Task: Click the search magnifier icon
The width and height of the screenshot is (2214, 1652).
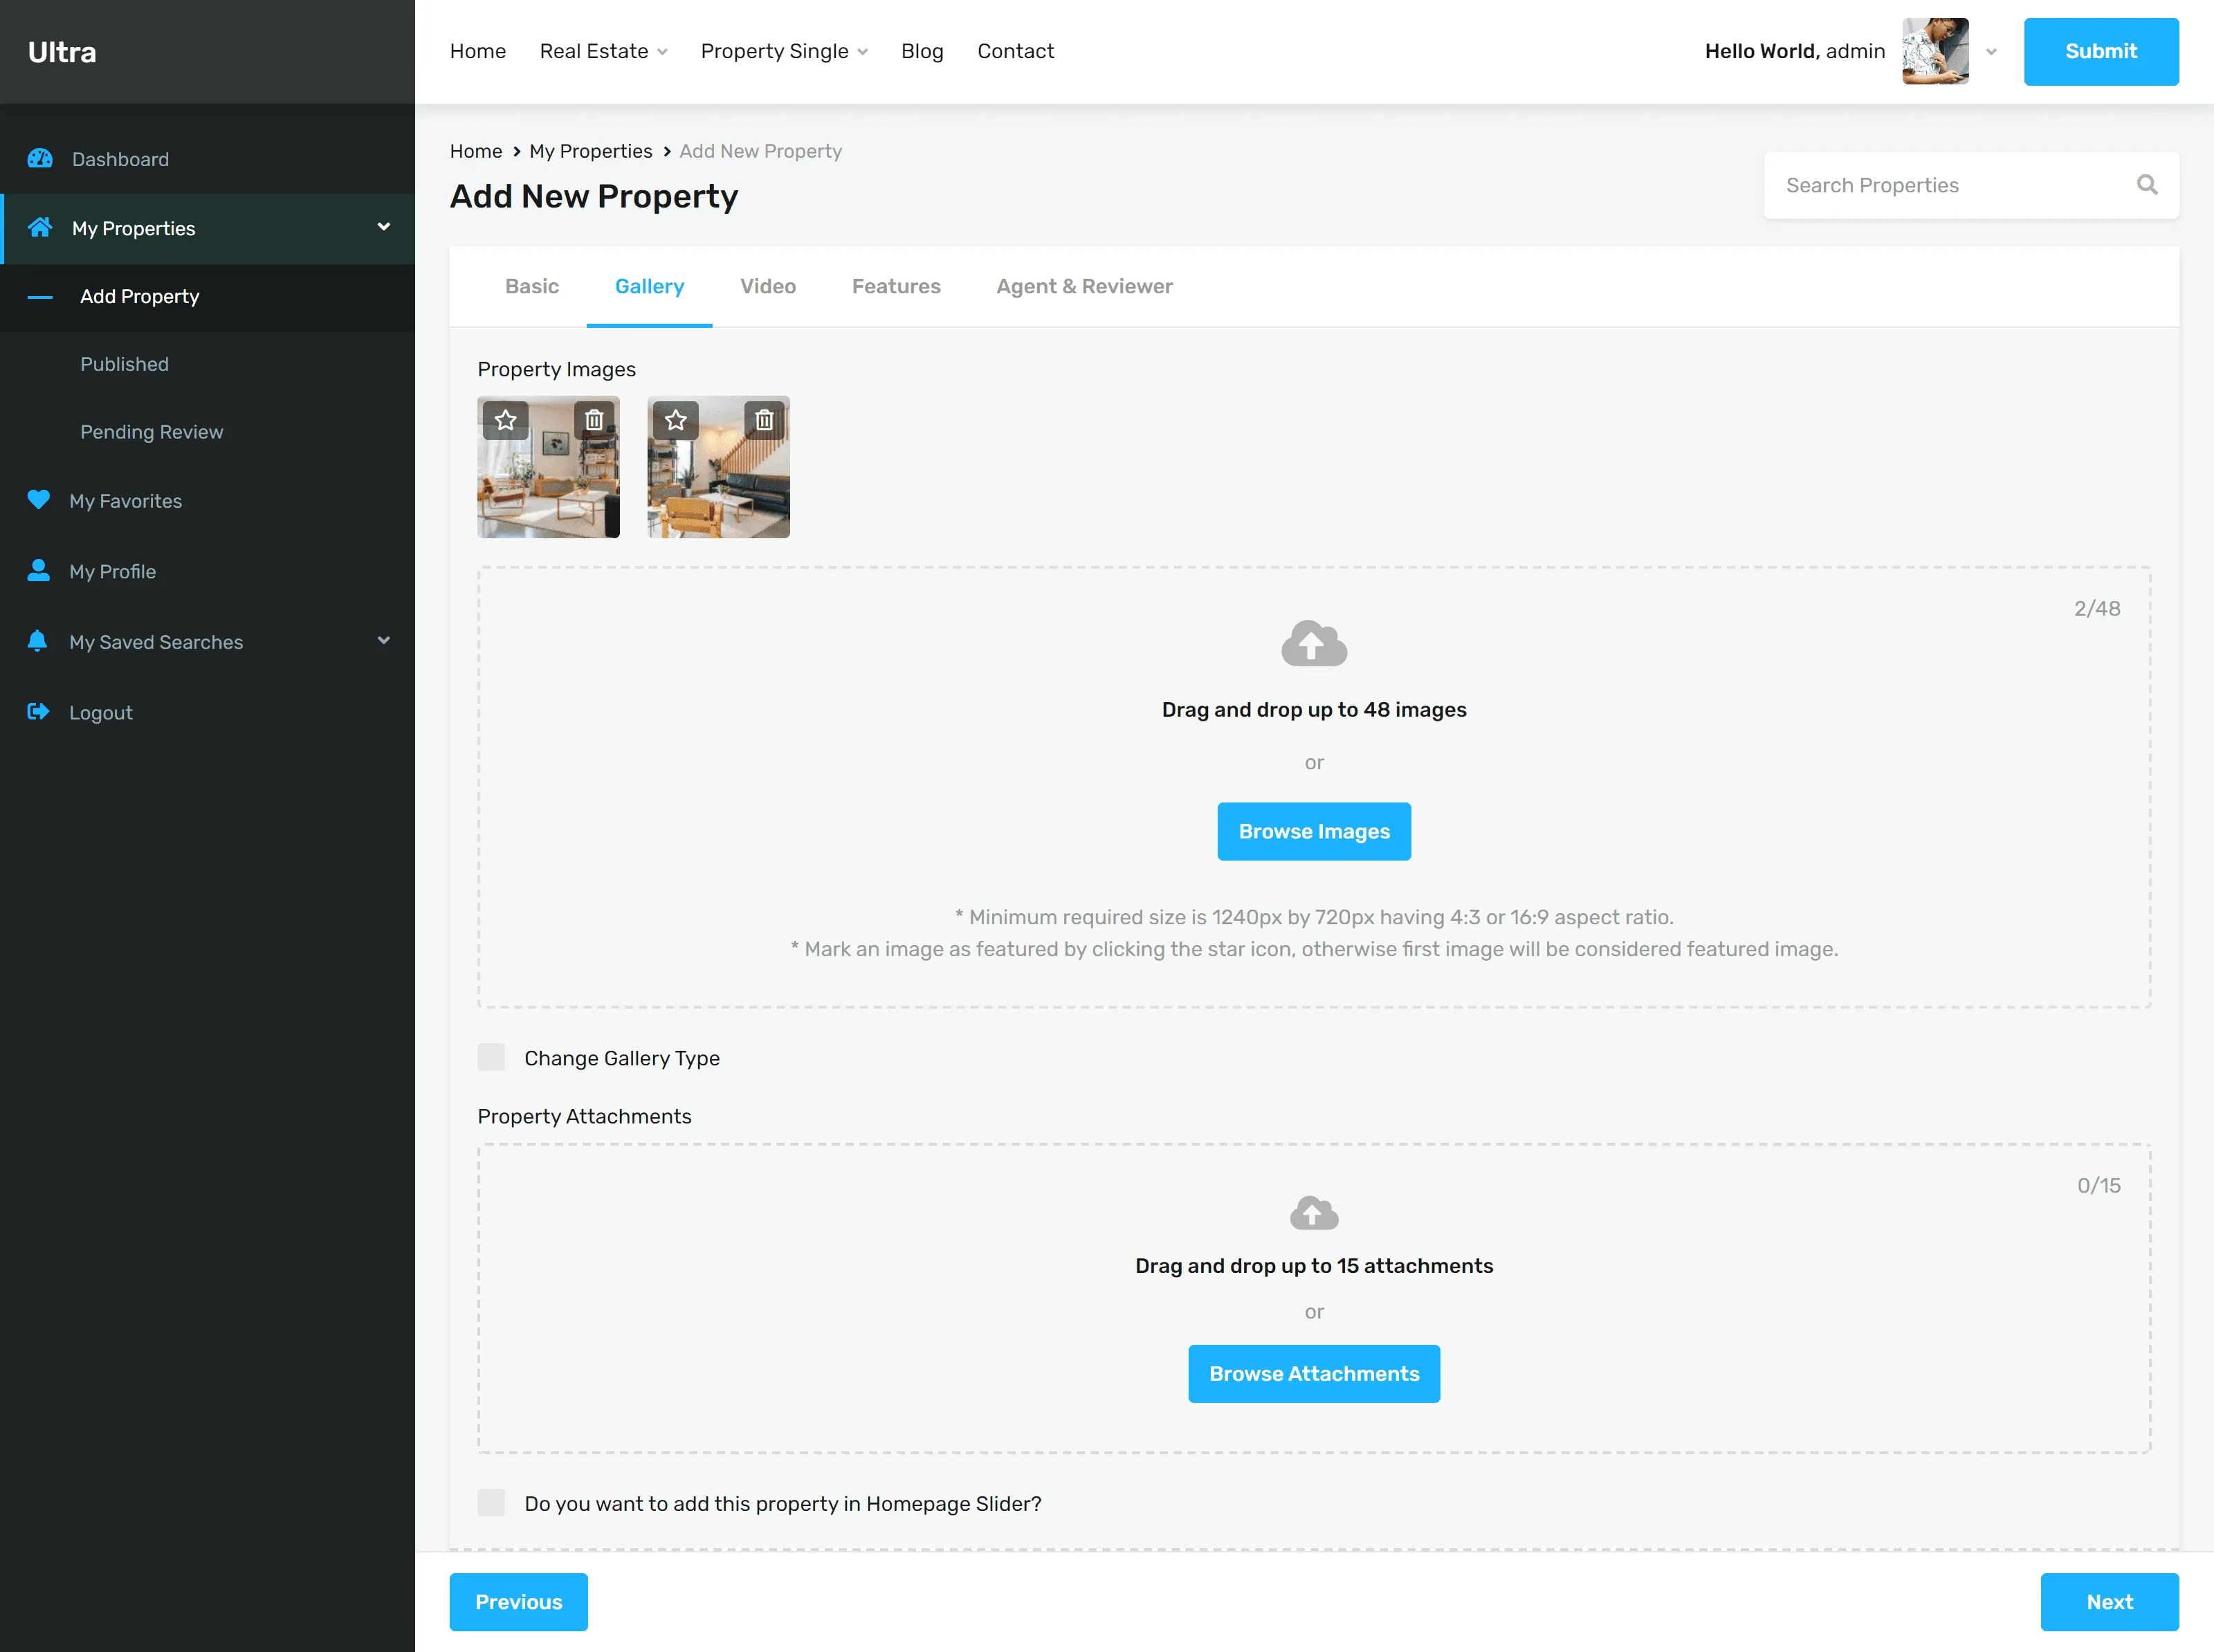Action: 2147,185
